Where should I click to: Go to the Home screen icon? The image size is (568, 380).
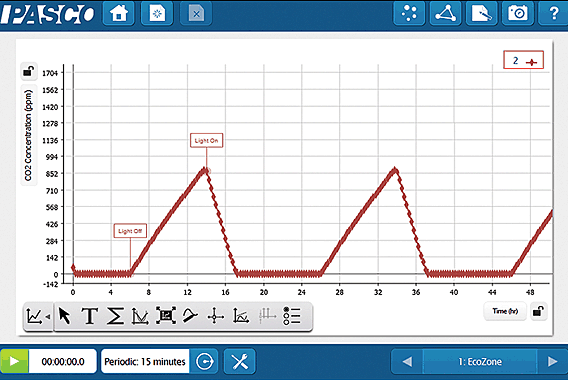(119, 14)
